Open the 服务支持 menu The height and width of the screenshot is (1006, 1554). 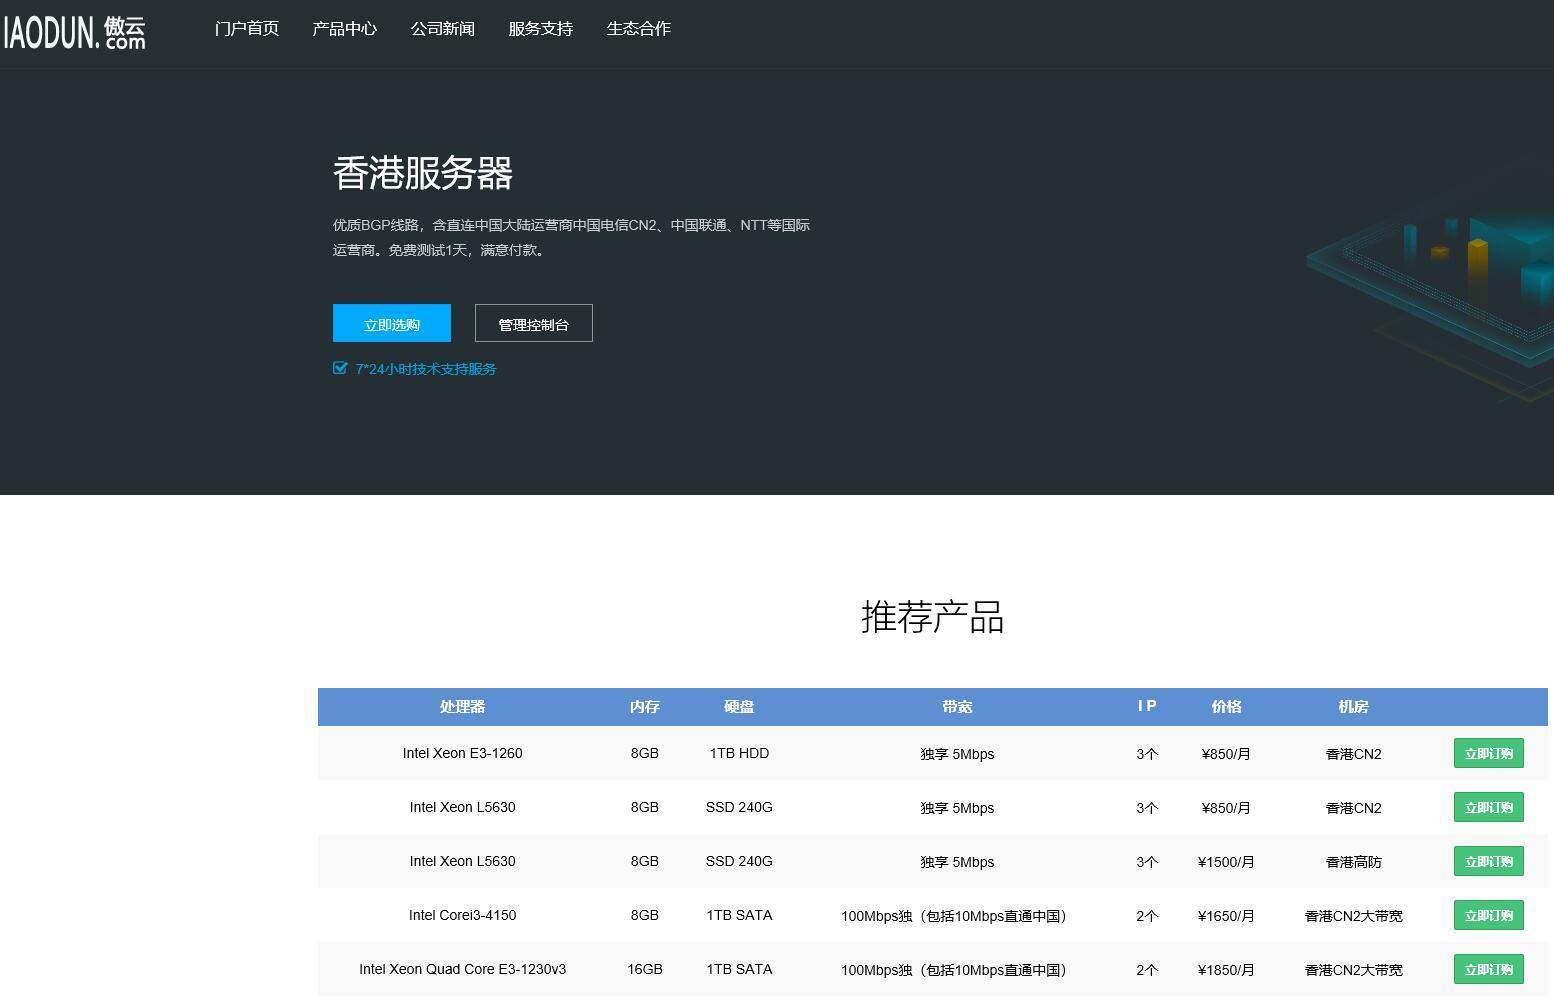click(539, 28)
